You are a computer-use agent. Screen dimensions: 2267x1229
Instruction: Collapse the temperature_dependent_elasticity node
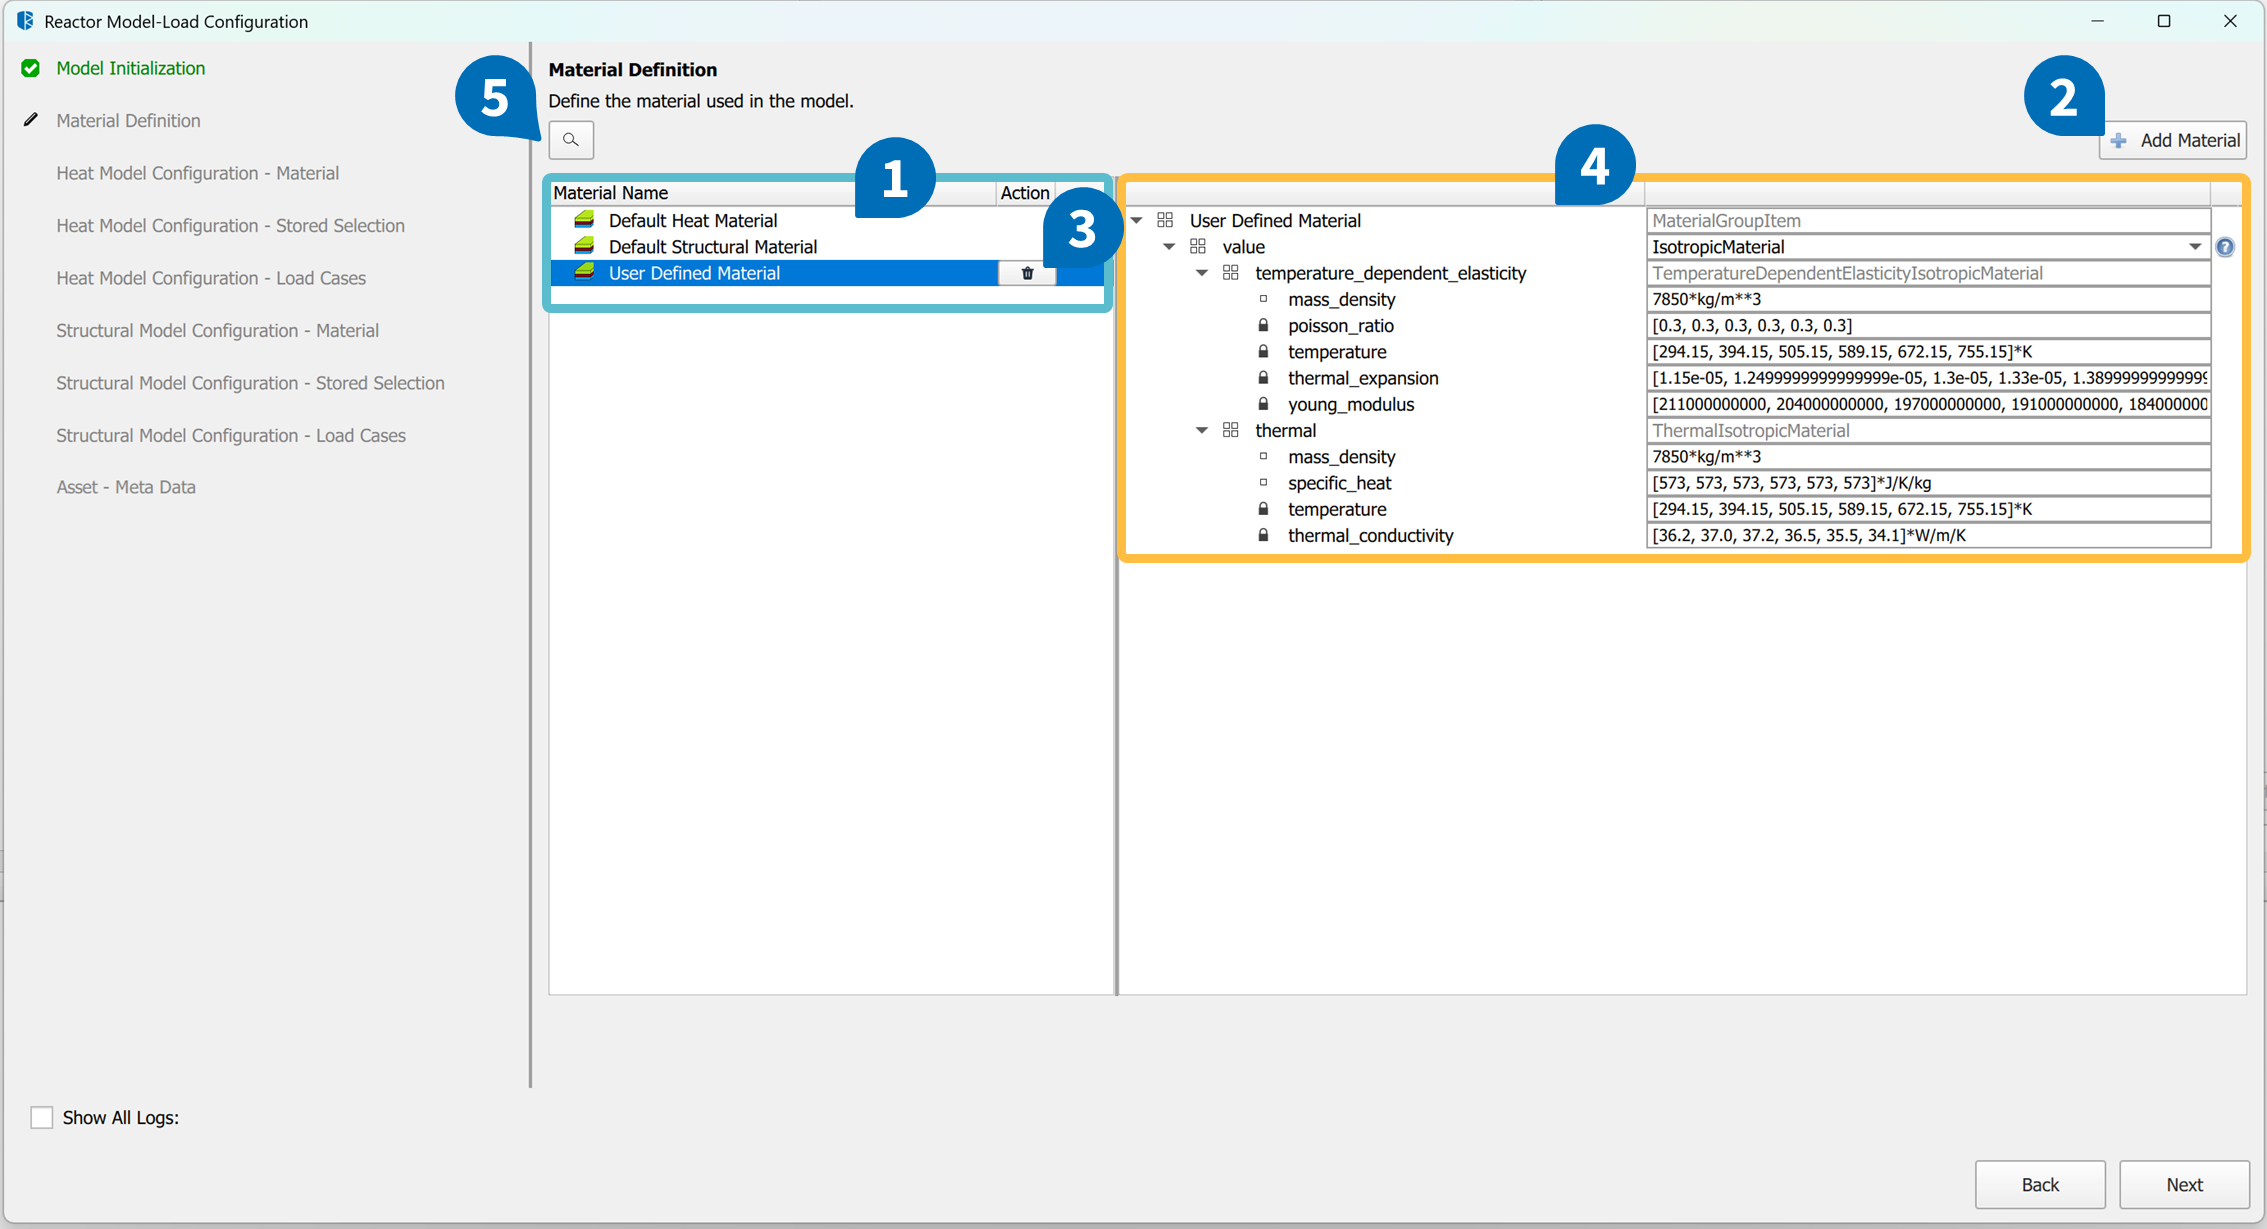coord(1202,273)
